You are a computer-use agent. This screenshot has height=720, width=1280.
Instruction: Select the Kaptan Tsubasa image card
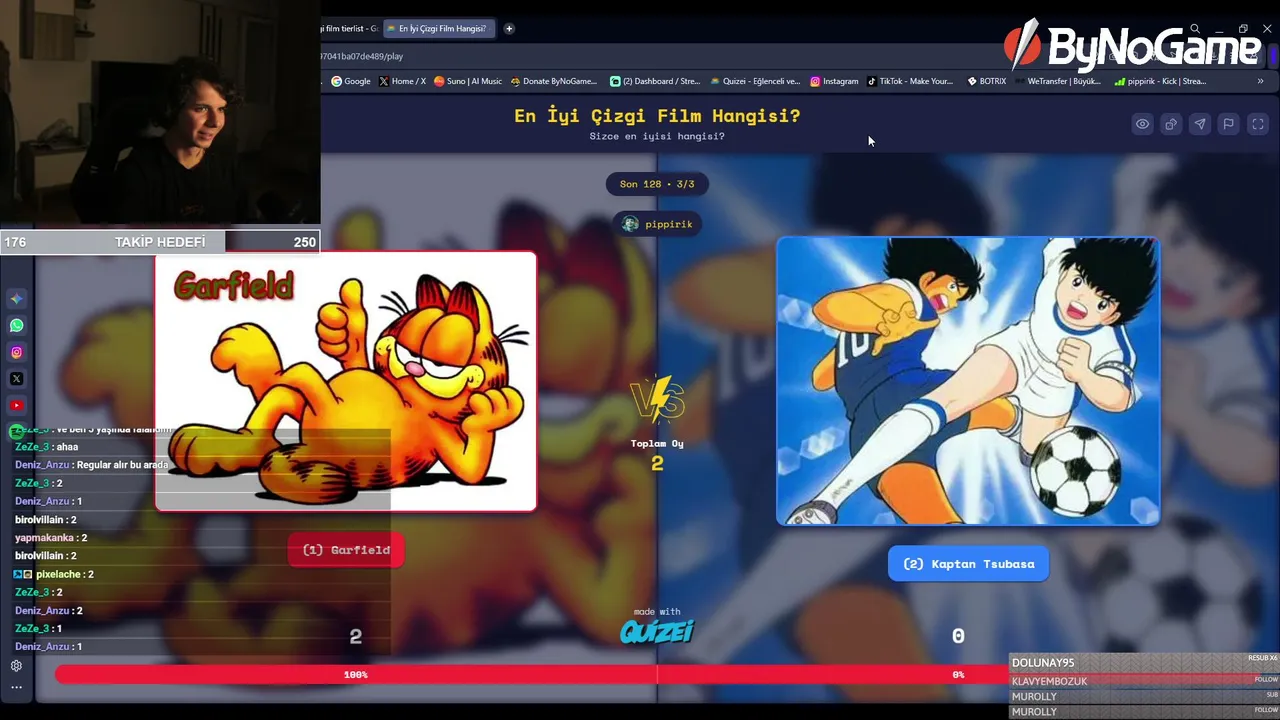[x=968, y=381]
